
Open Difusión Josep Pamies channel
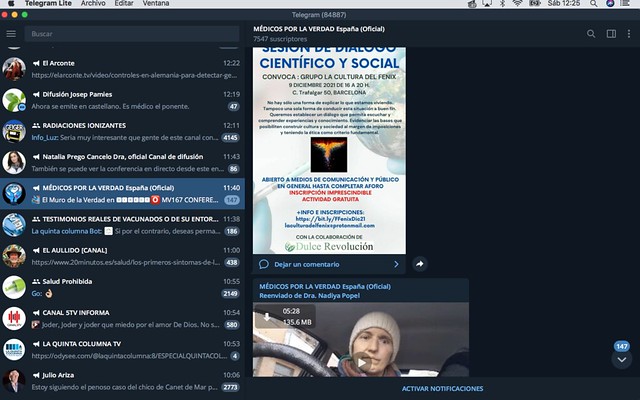point(122,100)
